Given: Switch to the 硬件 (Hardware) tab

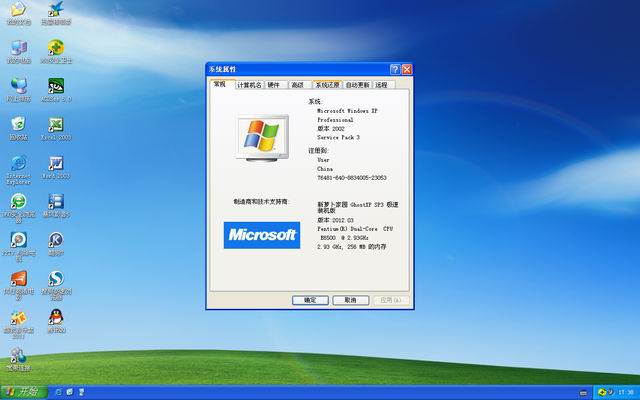Looking at the screenshot, I should point(276,85).
